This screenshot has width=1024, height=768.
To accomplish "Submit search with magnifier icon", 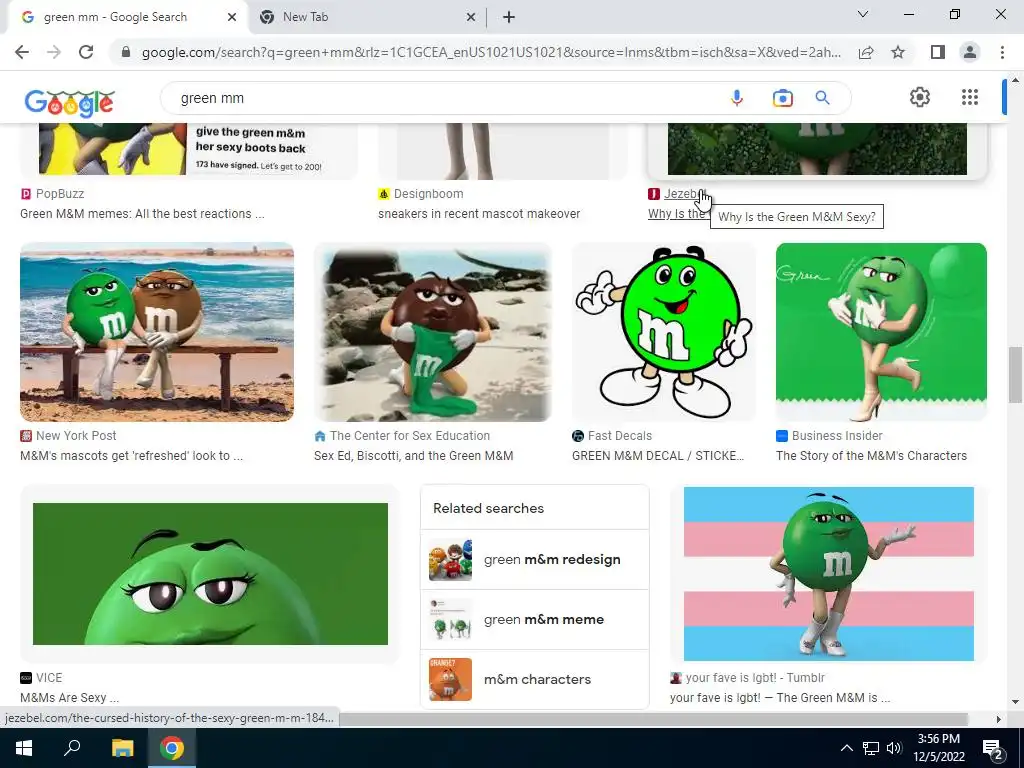I will tap(822, 98).
